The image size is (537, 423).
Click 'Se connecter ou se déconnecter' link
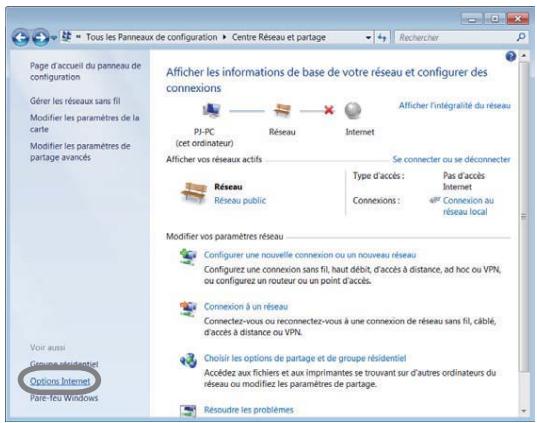451,159
